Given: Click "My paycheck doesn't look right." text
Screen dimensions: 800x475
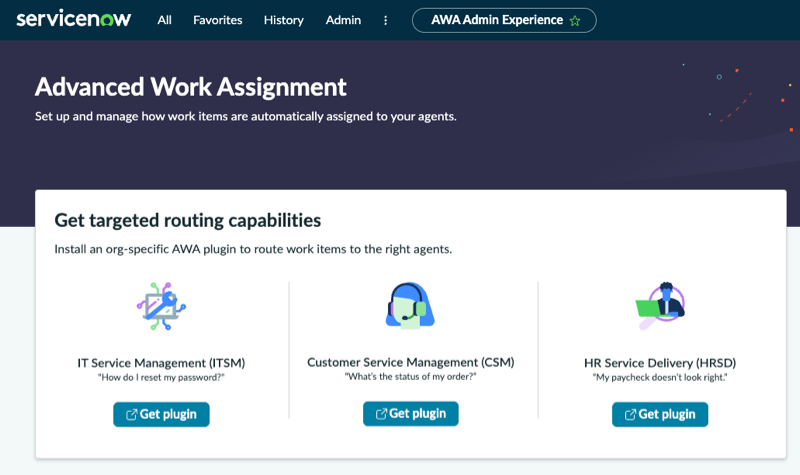Looking at the screenshot, I should pos(660,378).
